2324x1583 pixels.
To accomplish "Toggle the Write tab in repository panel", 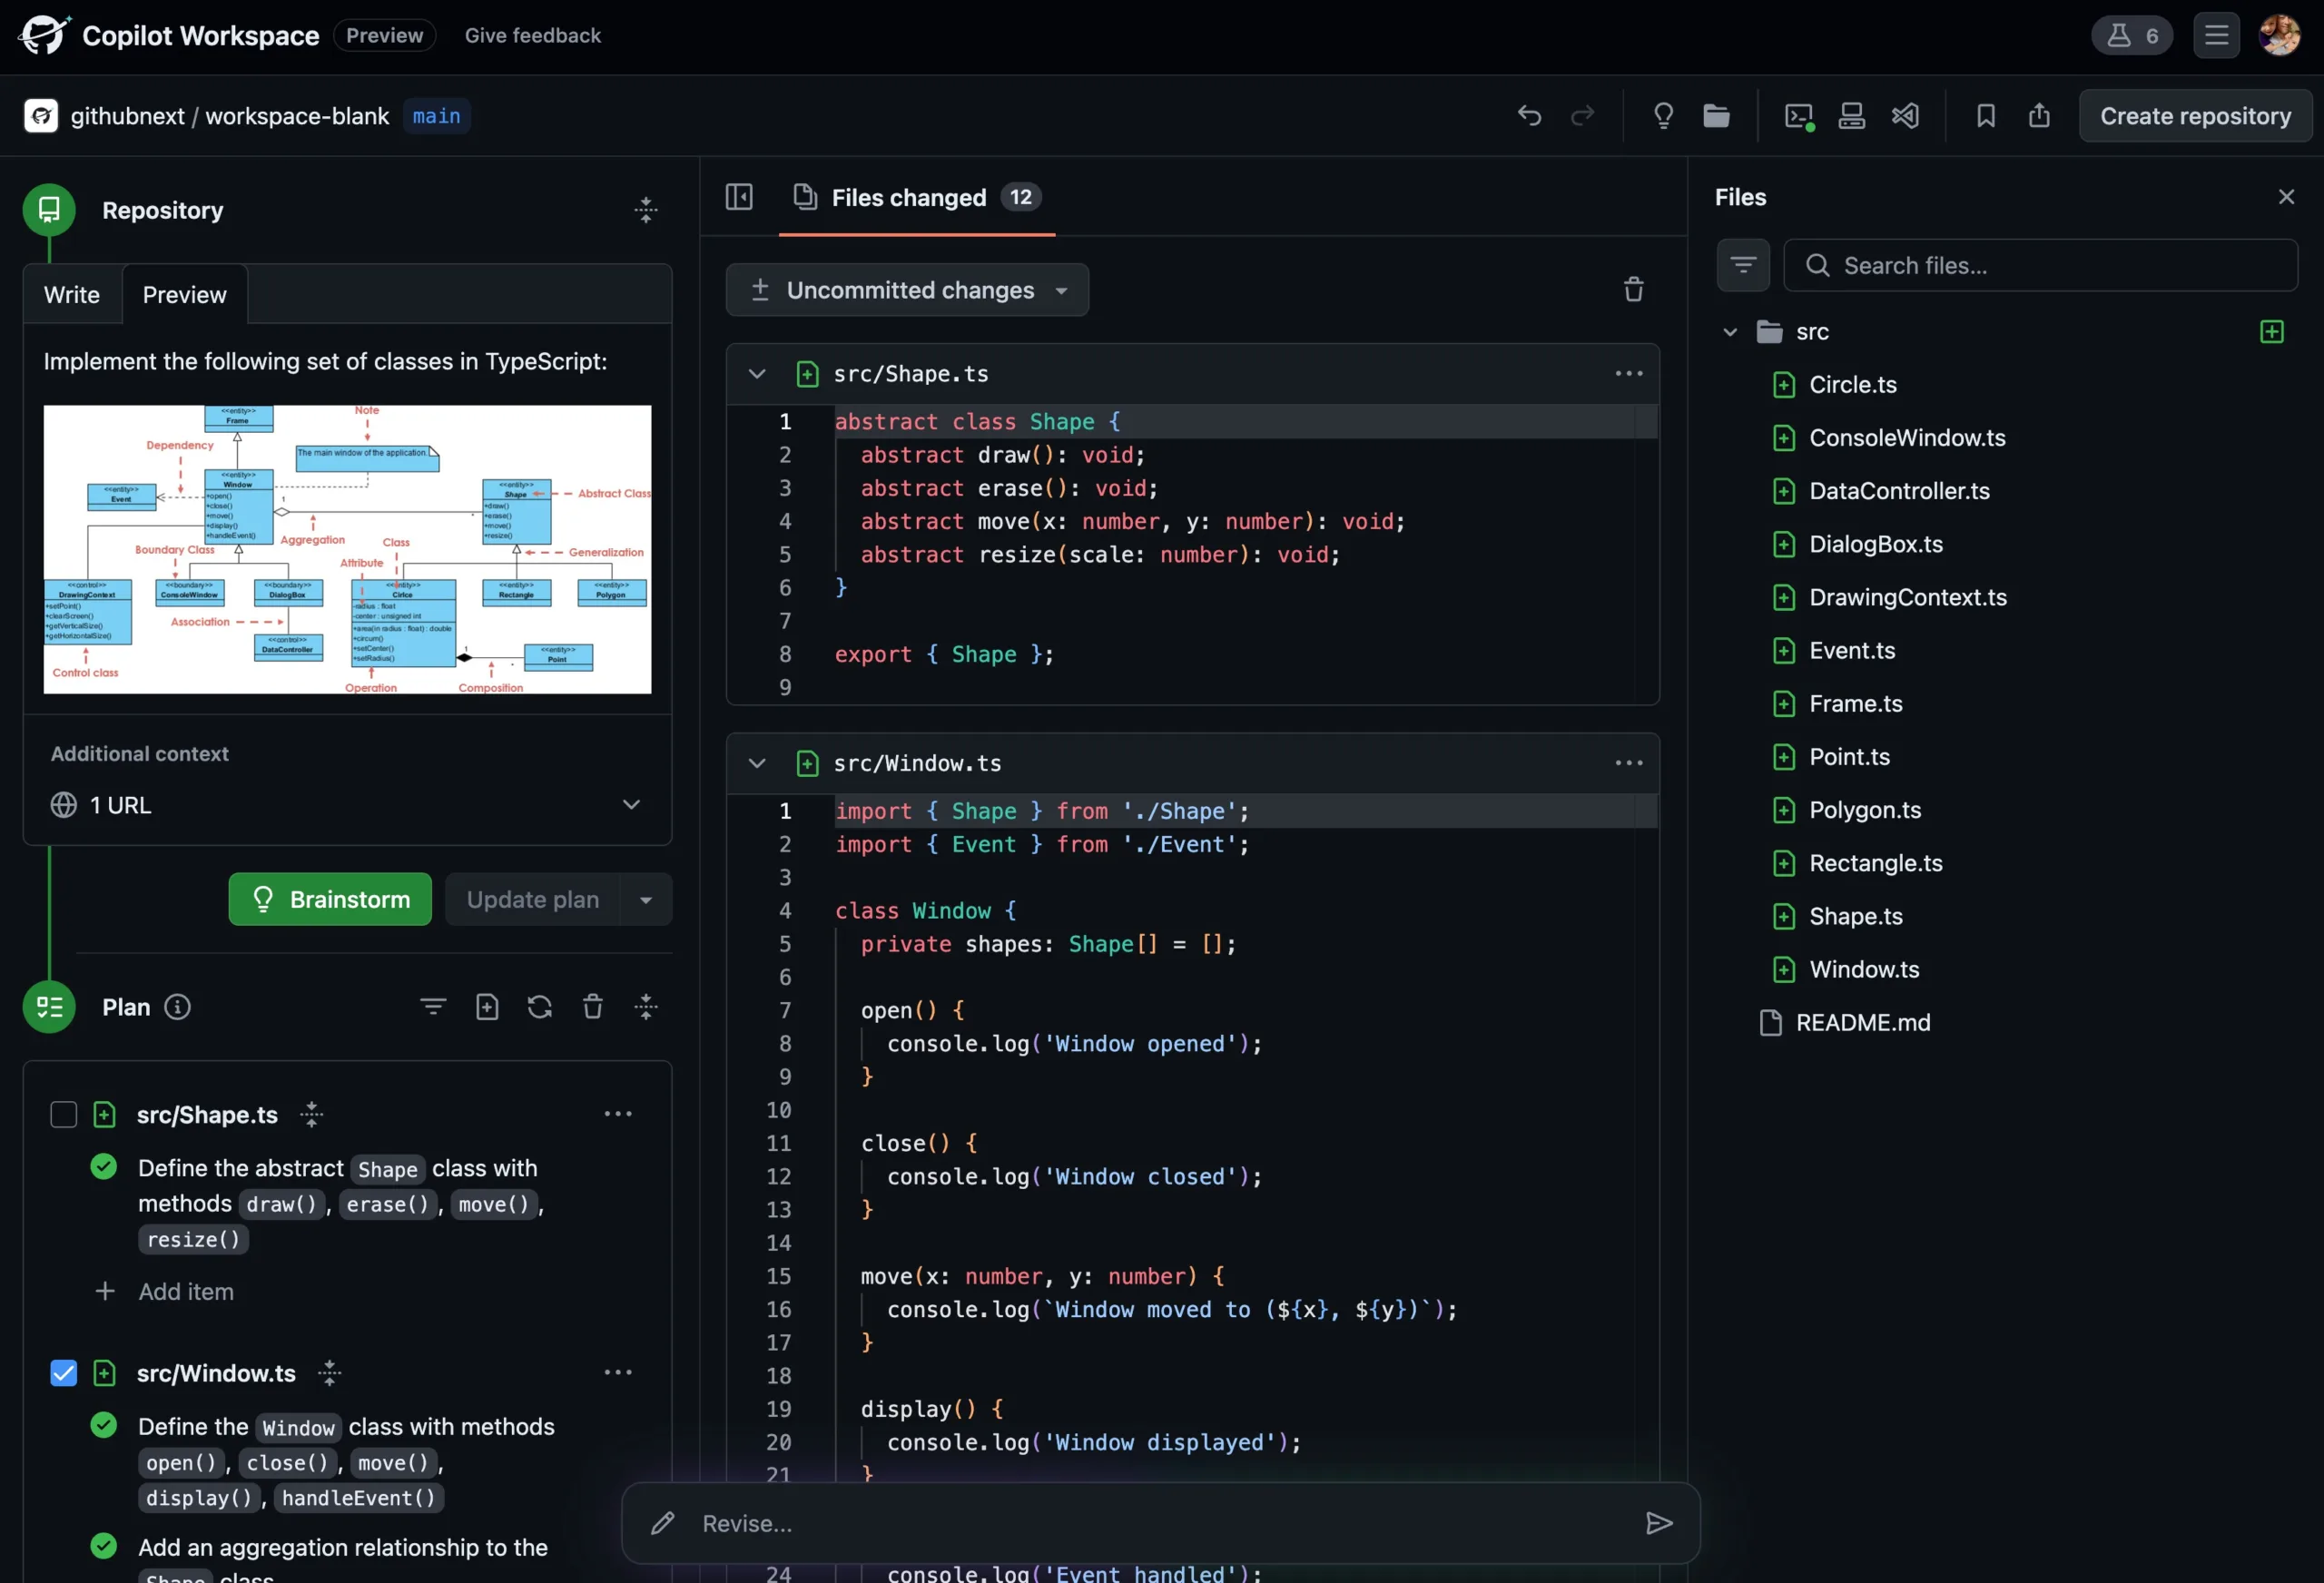I will pyautogui.click(x=71, y=293).
